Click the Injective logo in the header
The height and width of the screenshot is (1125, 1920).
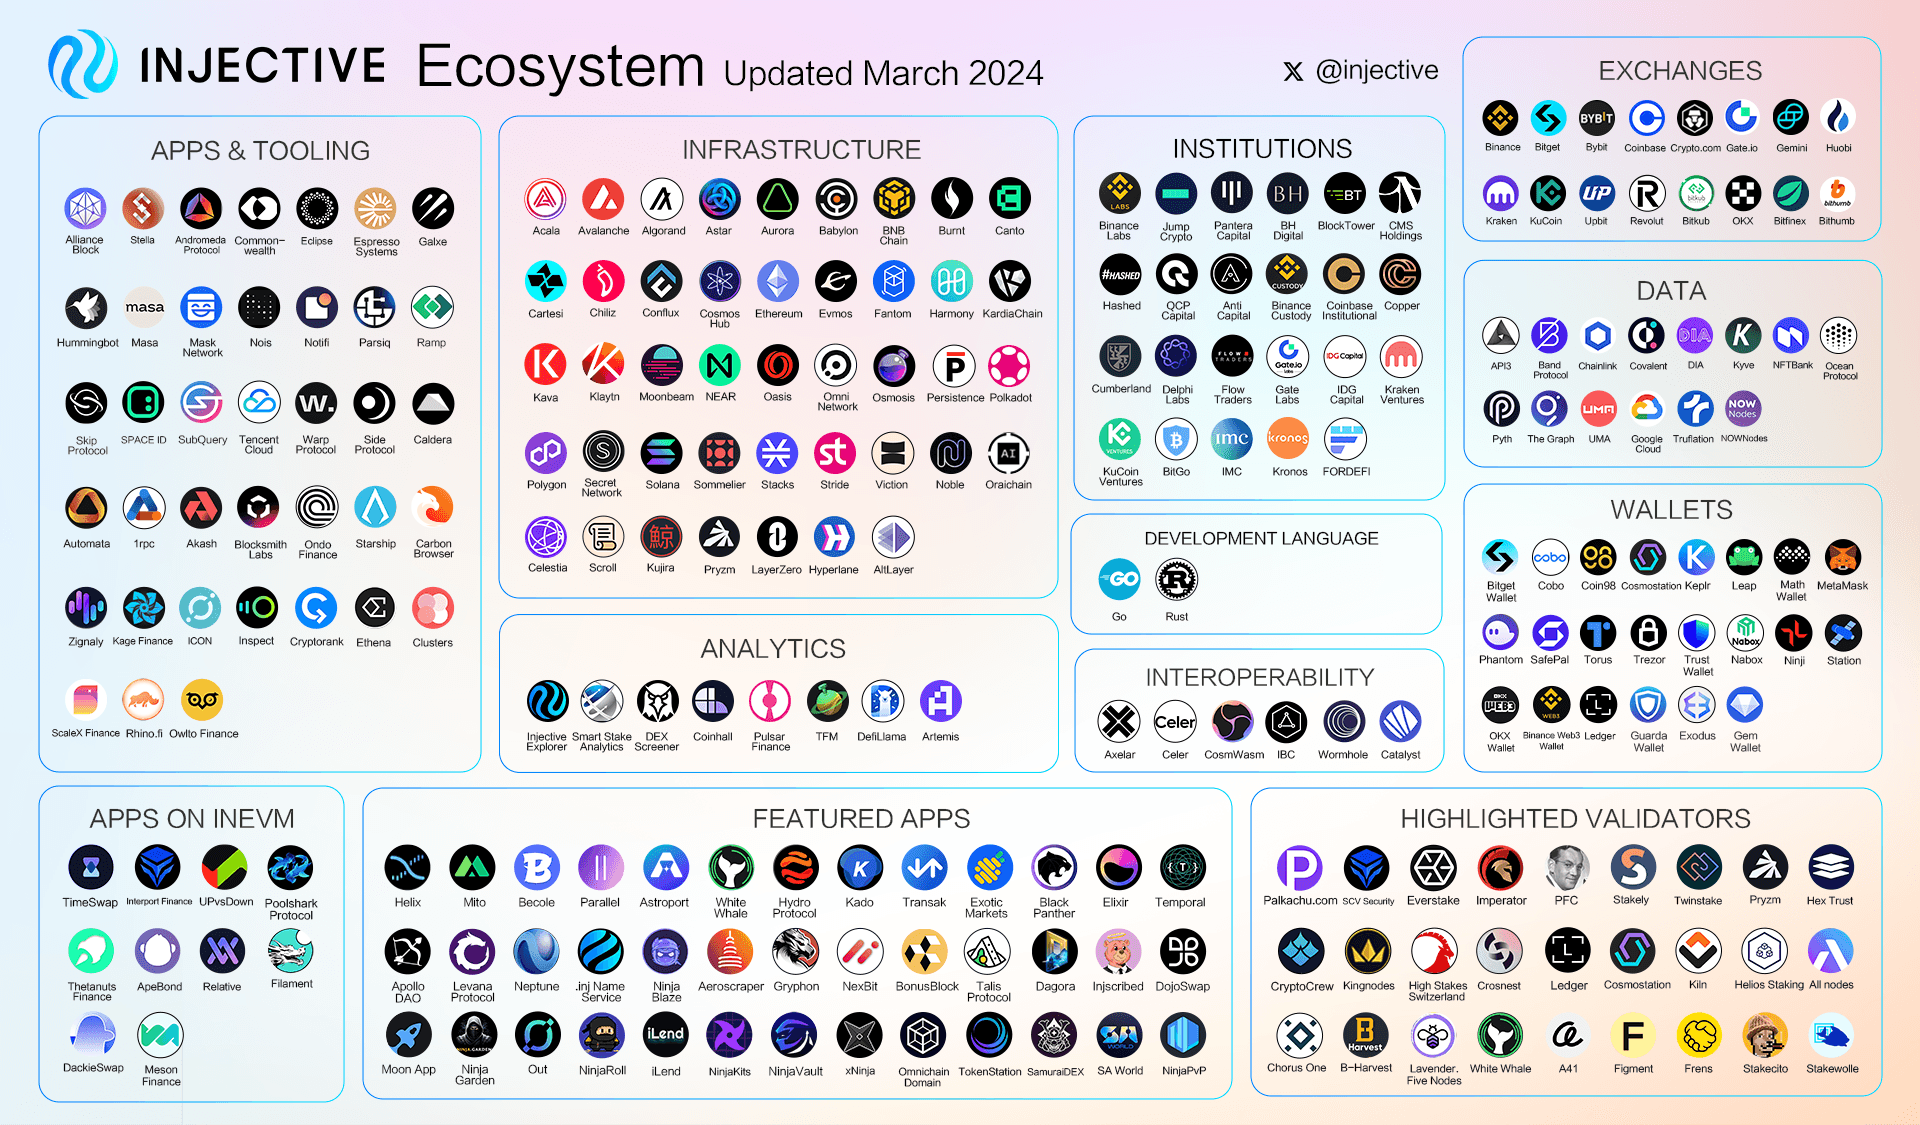tap(83, 64)
